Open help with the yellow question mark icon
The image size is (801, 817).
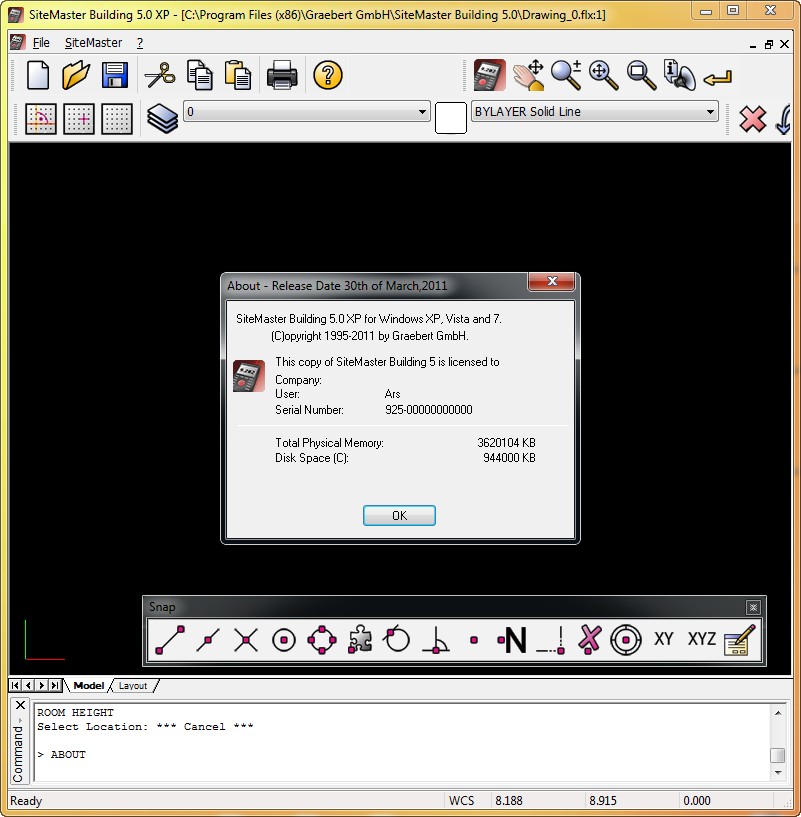click(328, 76)
